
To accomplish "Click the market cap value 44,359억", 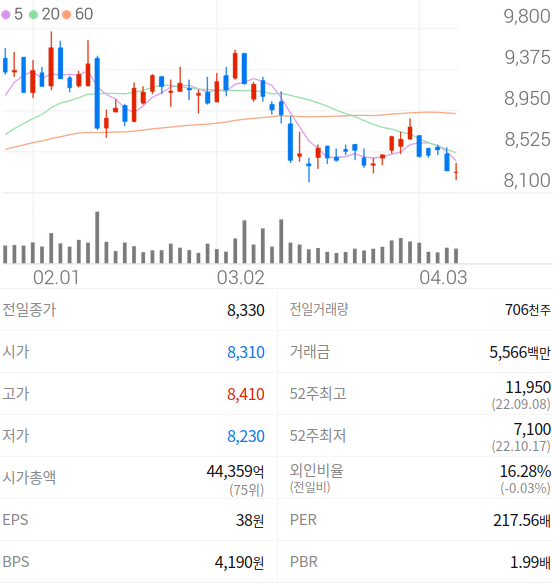I will 235,471.
